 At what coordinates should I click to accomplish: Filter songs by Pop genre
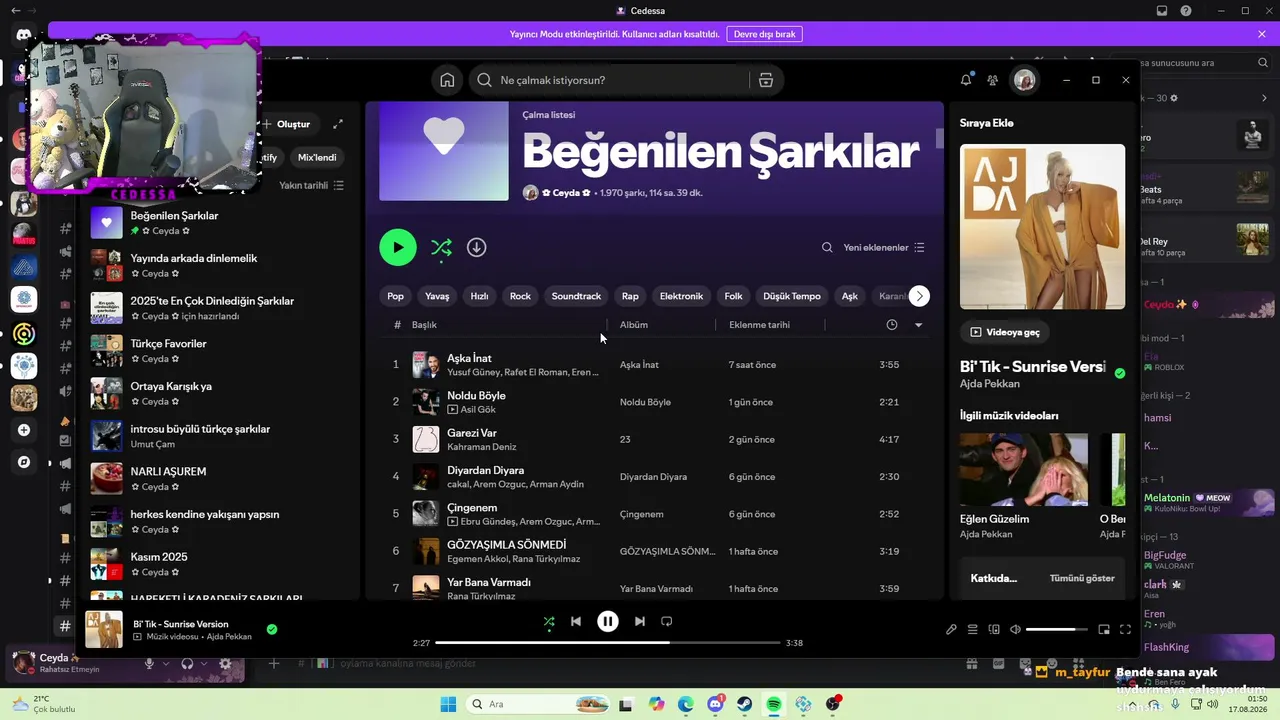[x=396, y=296]
